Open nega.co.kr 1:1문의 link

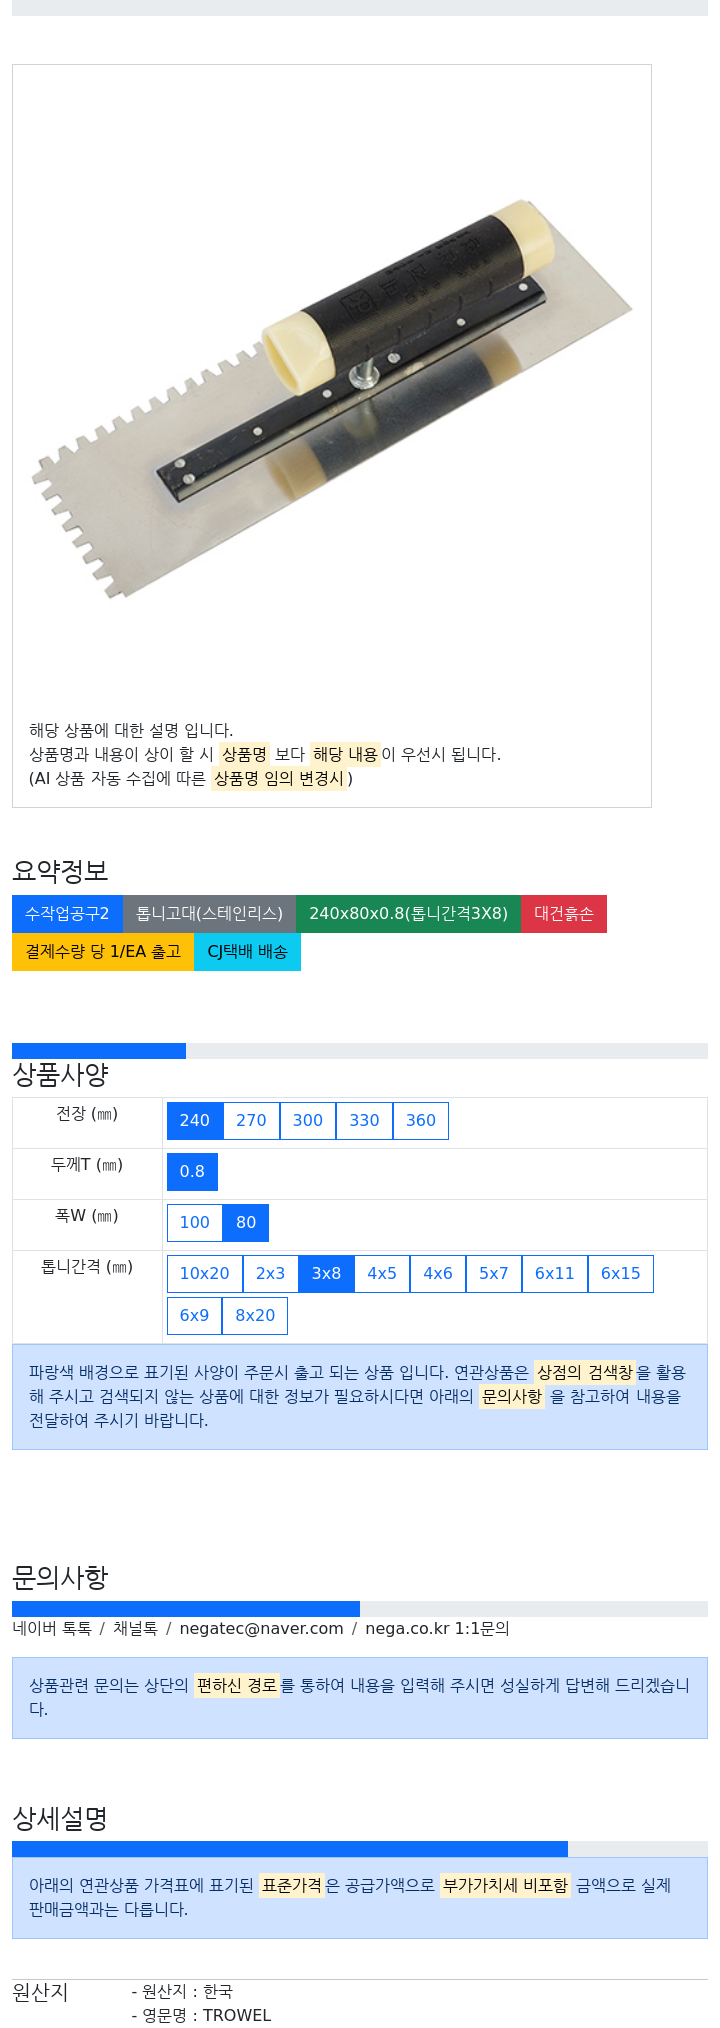(x=437, y=1629)
